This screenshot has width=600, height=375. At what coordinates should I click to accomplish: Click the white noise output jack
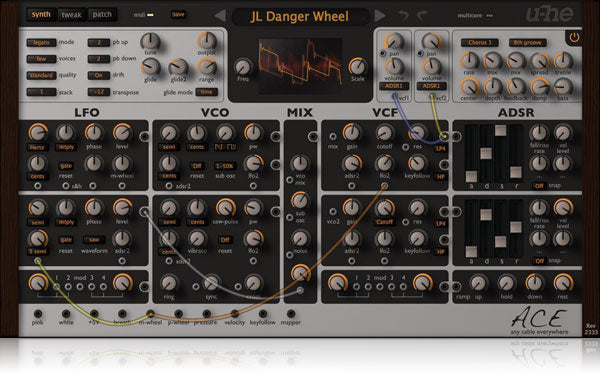(66, 314)
